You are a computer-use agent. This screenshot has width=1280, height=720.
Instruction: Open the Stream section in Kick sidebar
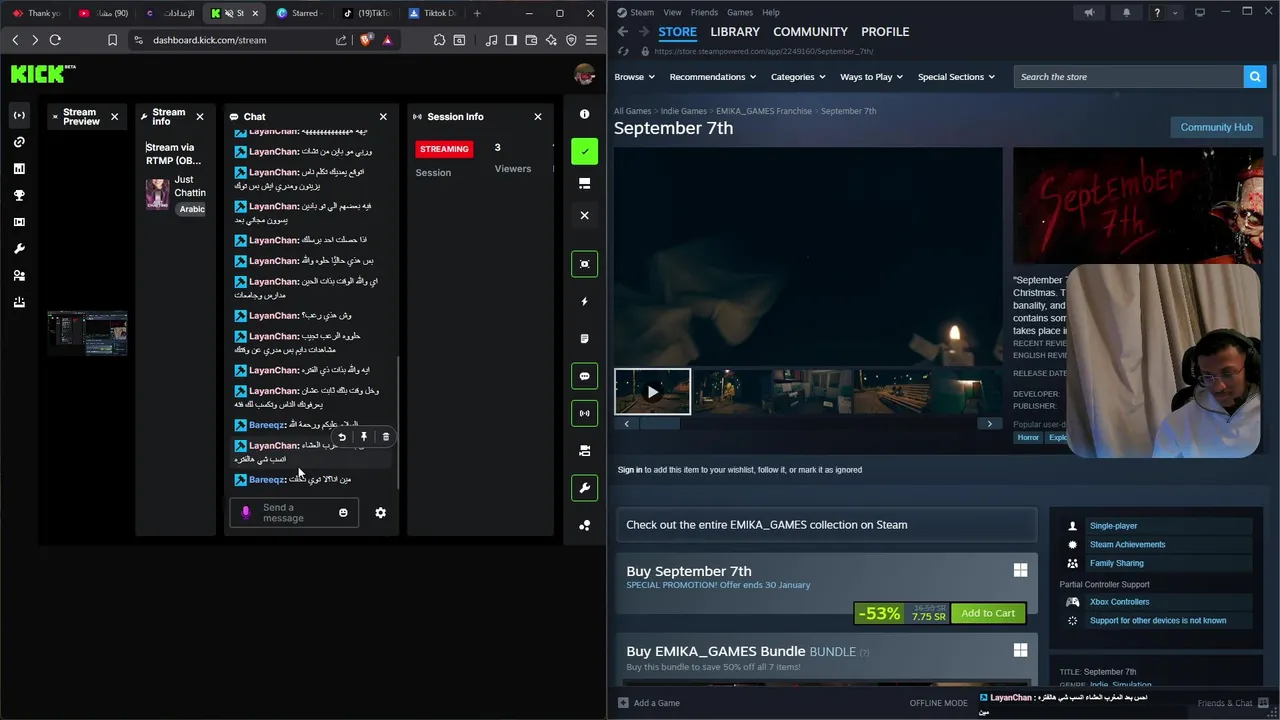click(x=19, y=116)
